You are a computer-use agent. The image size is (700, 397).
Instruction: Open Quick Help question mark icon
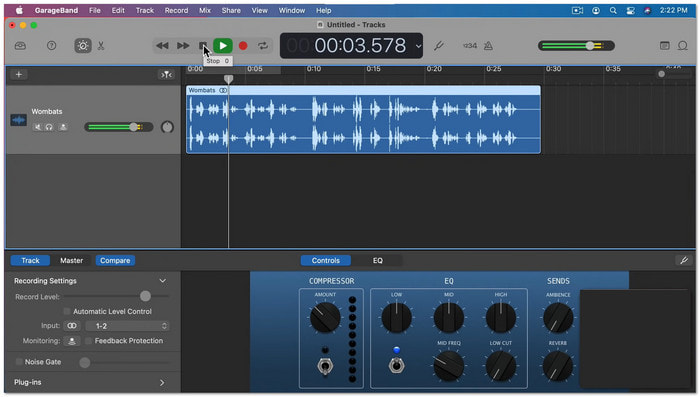(x=52, y=46)
